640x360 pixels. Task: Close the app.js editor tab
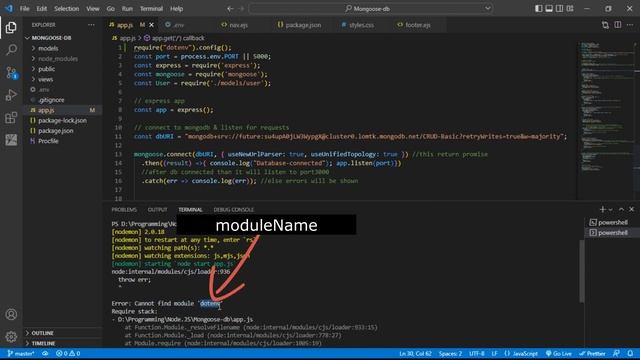click(x=151, y=25)
